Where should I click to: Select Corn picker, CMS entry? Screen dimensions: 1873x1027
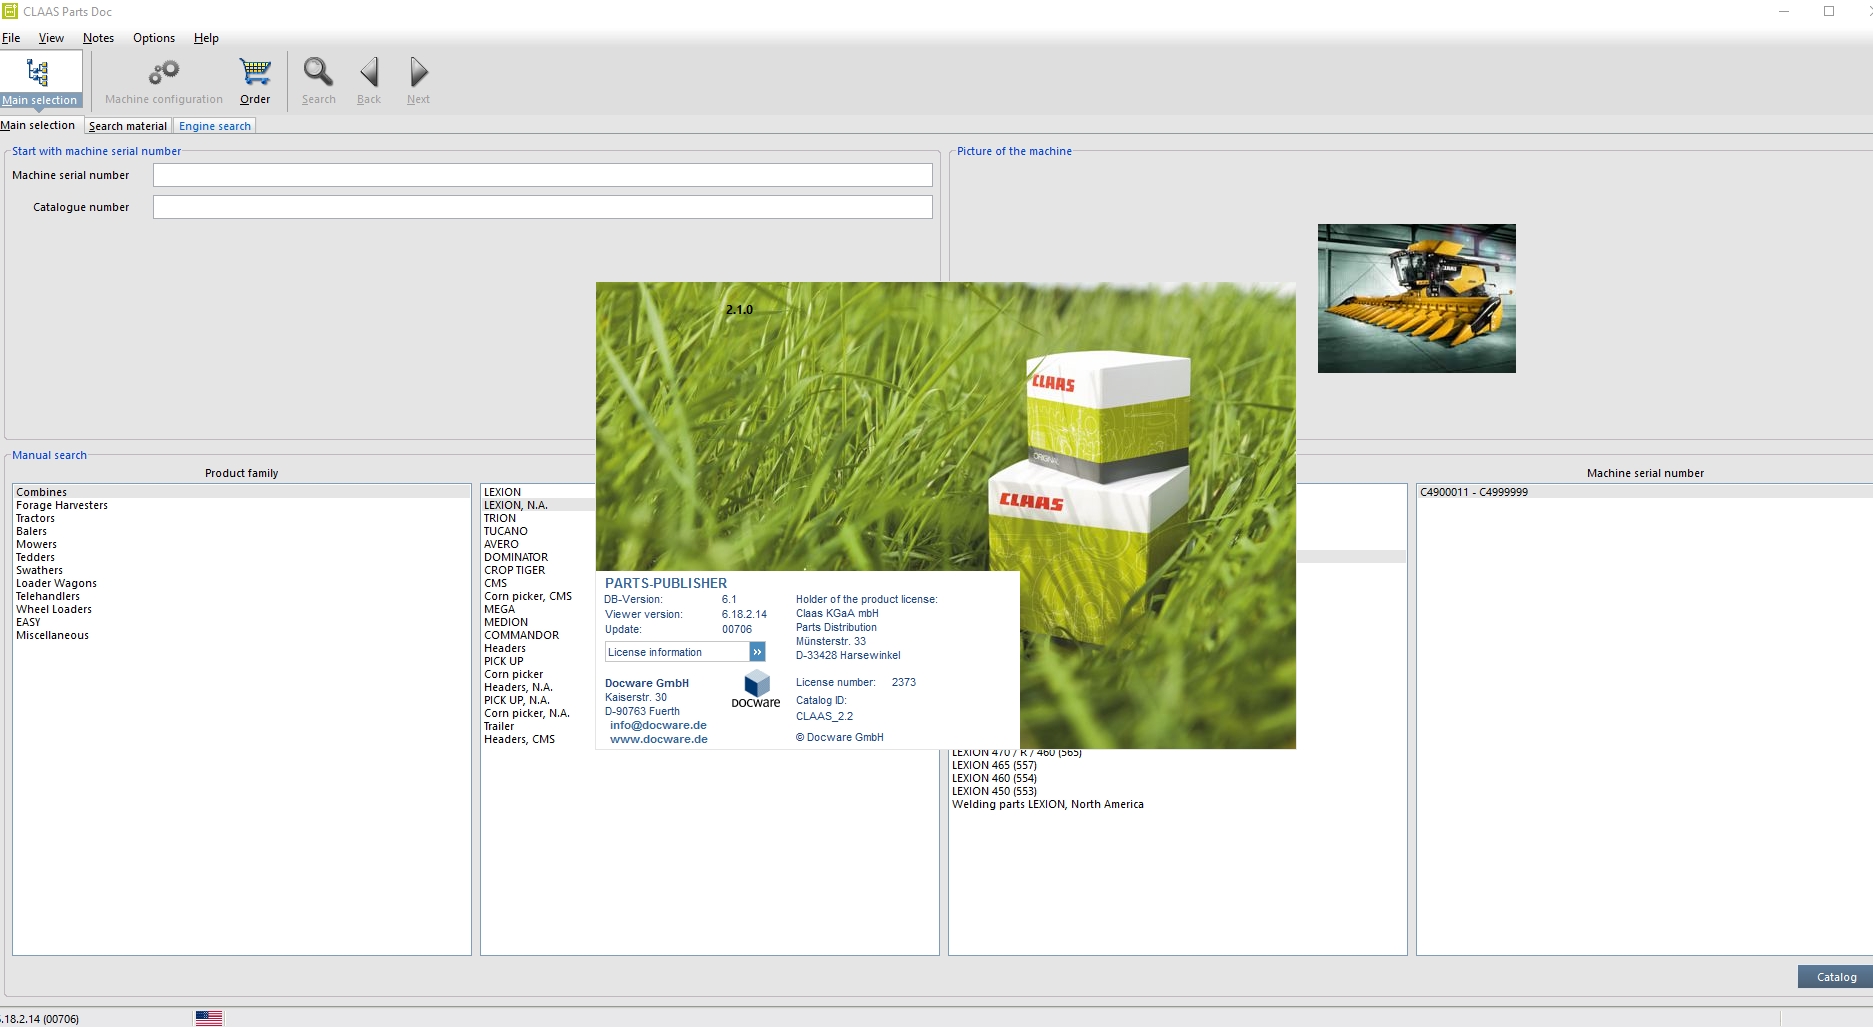coord(539,596)
